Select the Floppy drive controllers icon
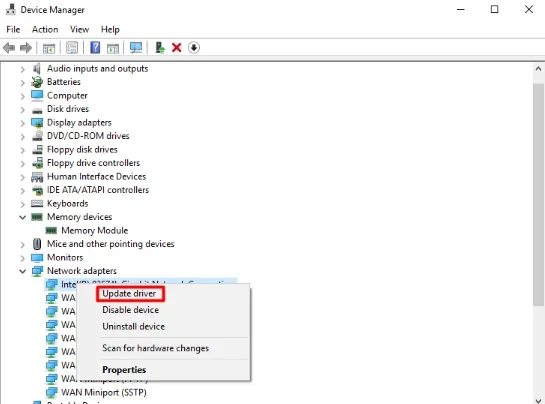This screenshot has width=545, height=404. click(x=37, y=163)
